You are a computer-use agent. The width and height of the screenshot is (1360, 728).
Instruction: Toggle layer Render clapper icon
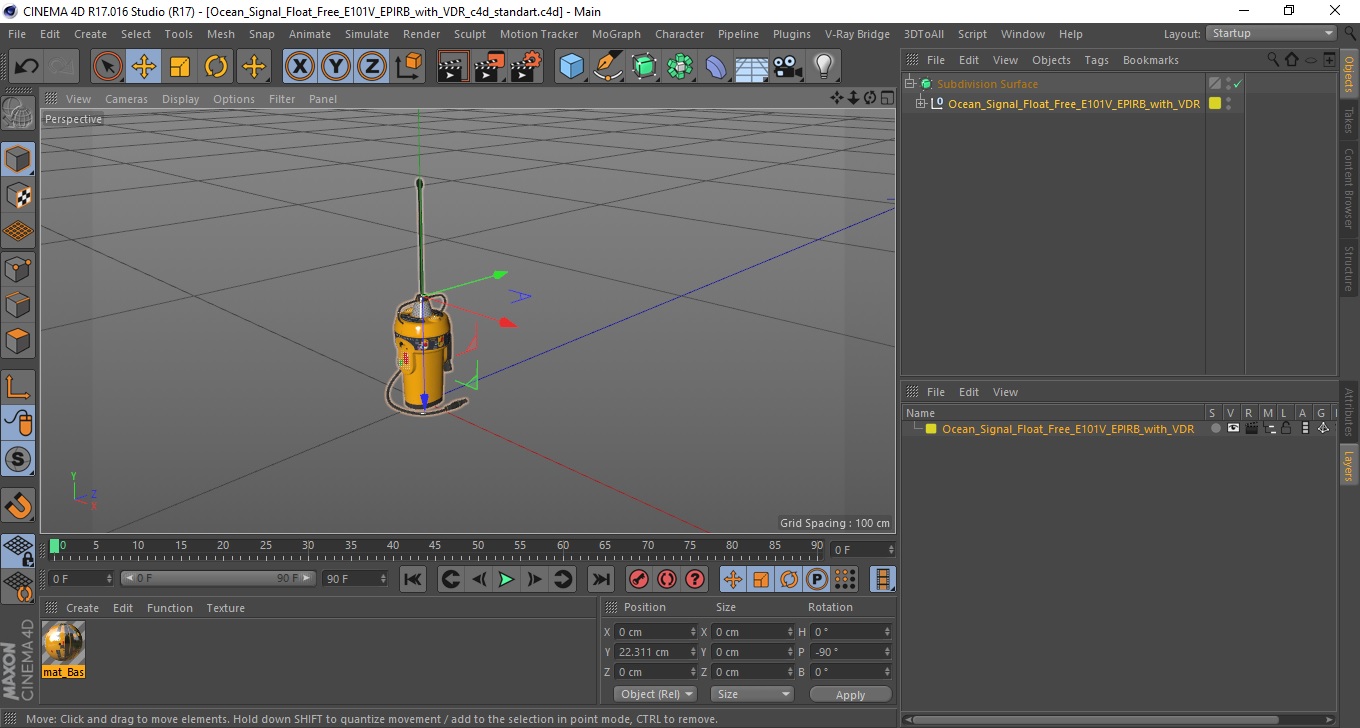(x=1251, y=429)
